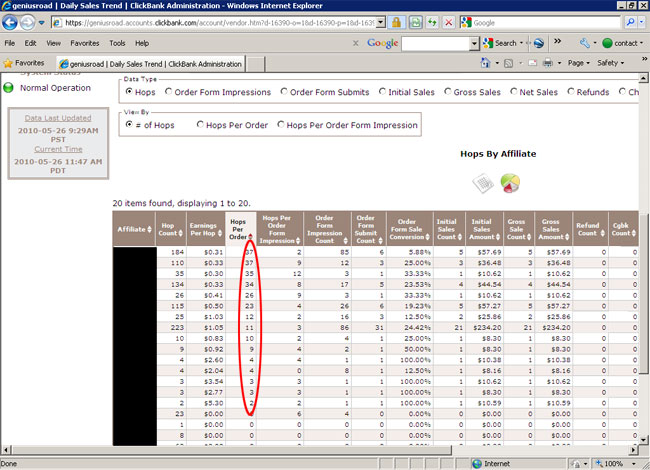Click the spreadsheet export icon
Image resolution: width=650 pixels, height=470 pixels.
(x=484, y=183)
